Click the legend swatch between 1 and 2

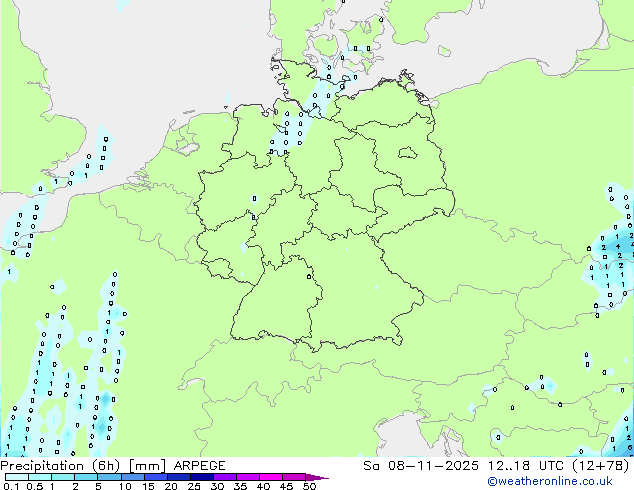click(63, 477)
